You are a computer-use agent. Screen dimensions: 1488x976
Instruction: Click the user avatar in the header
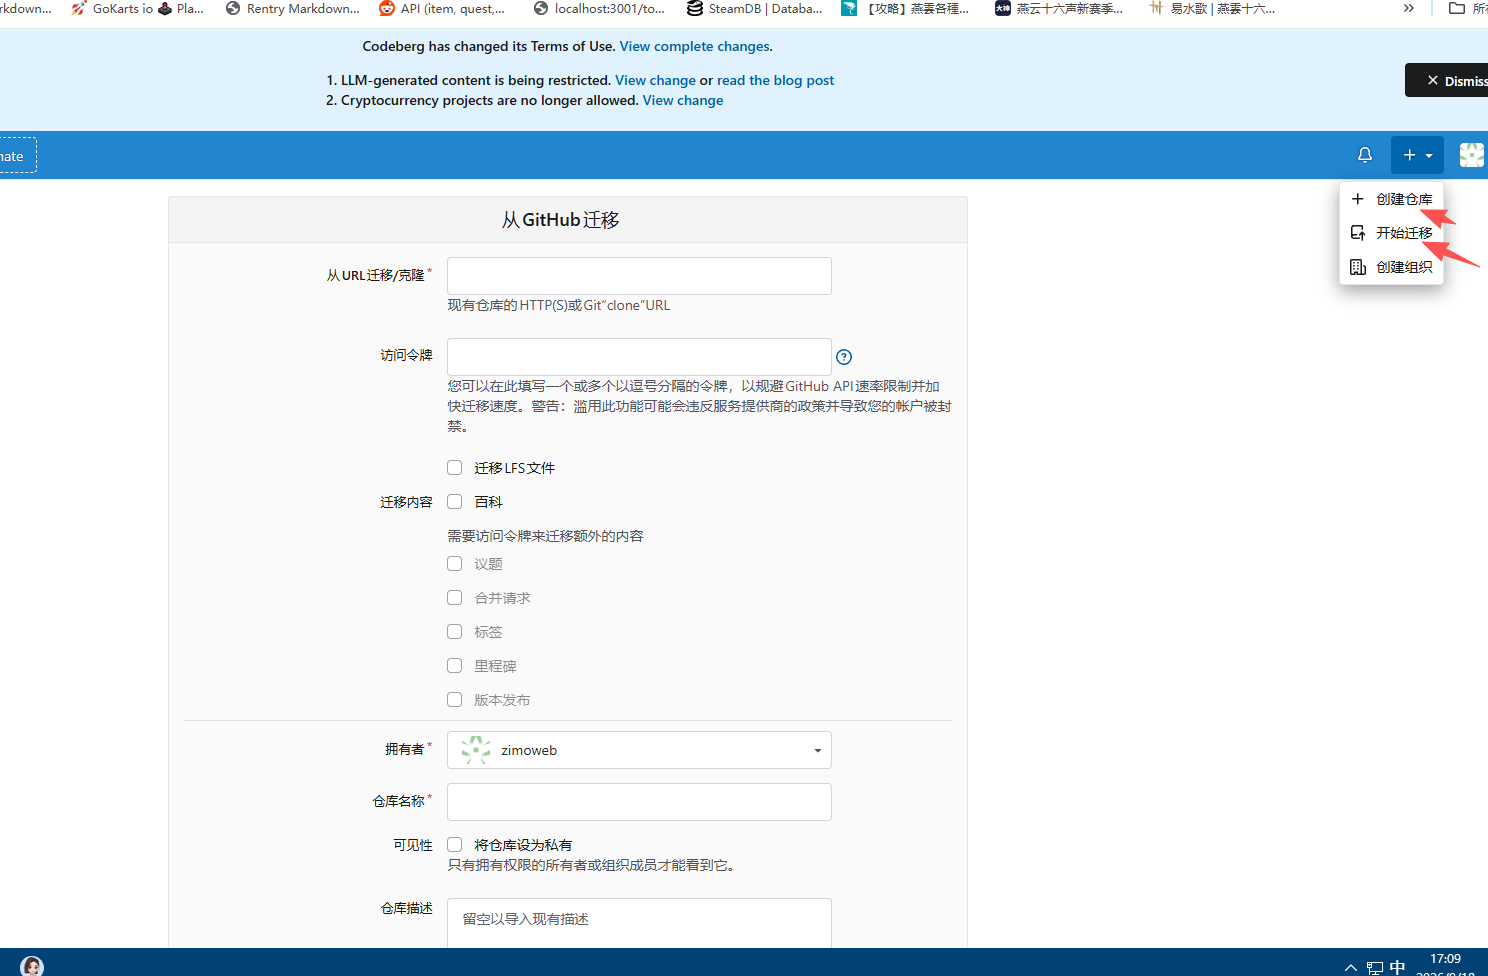click(x=1472, y=155)
